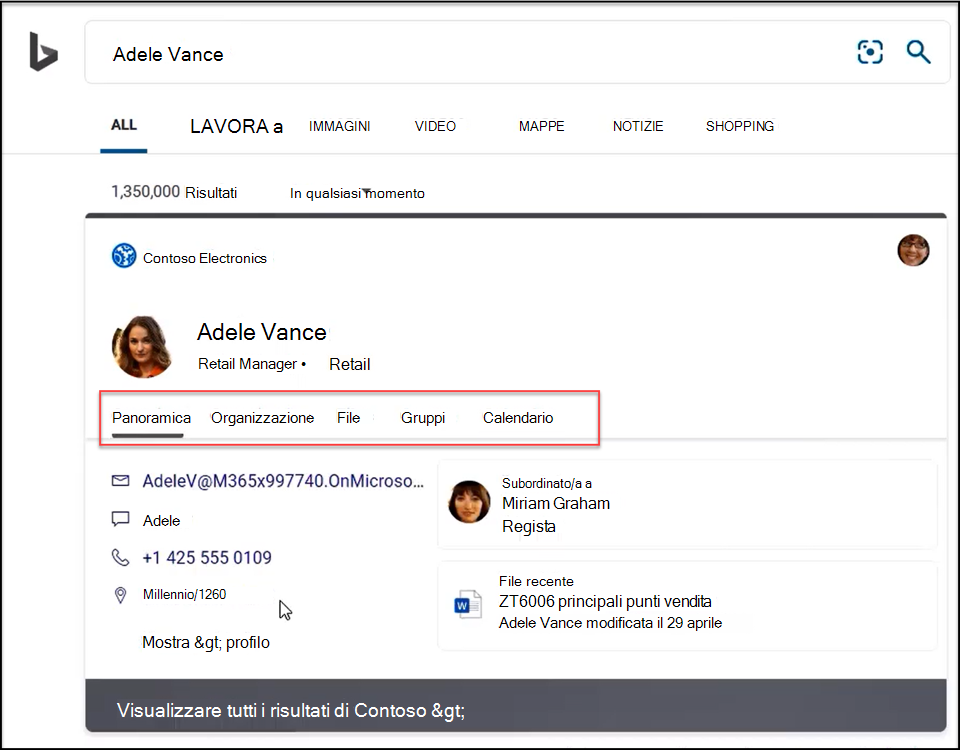Click the File recente label
This screenshot has width=960, height=750.
pyautogui.click(x=536, y=581)
